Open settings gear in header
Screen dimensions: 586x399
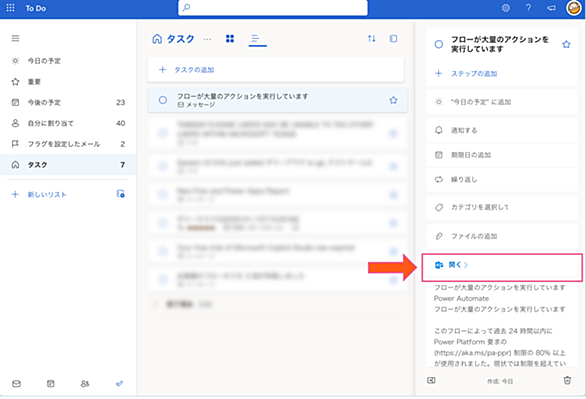click(x=506, y=8)
